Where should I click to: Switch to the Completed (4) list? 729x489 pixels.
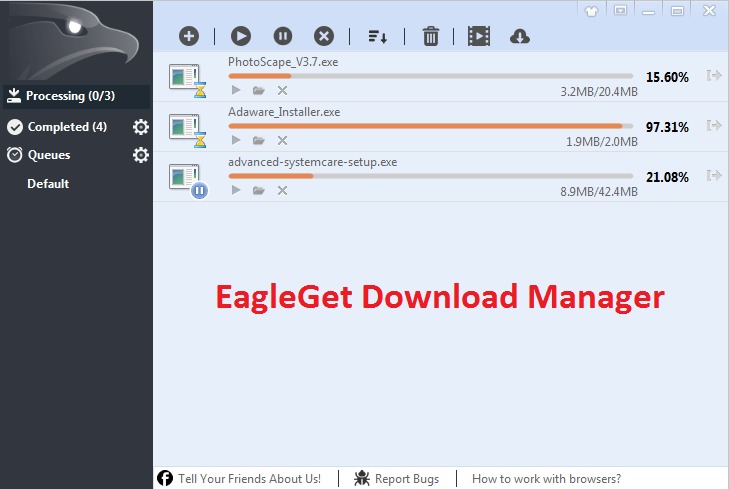click(x=67, y=127)
